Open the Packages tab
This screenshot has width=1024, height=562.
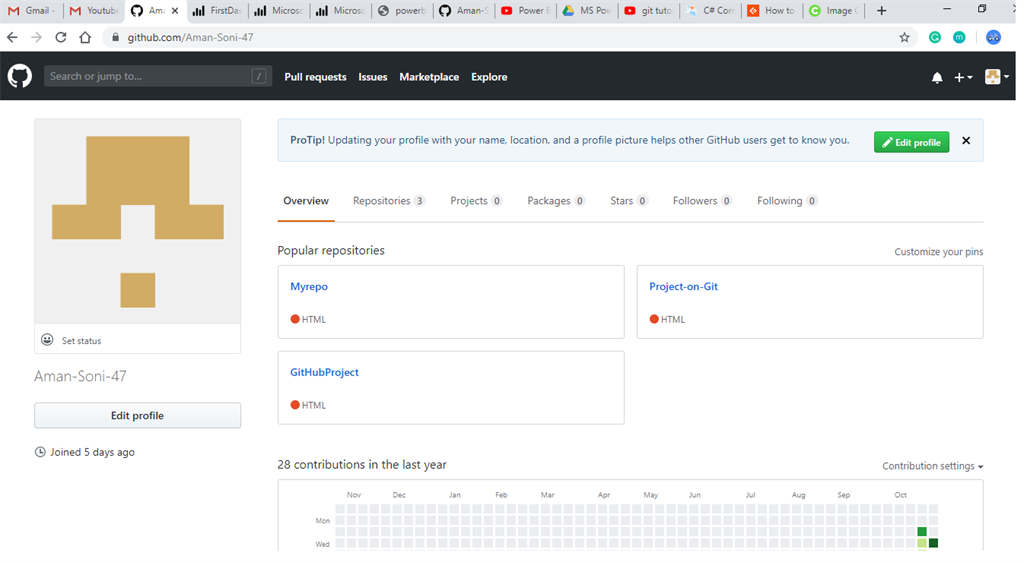pos(556,201)
